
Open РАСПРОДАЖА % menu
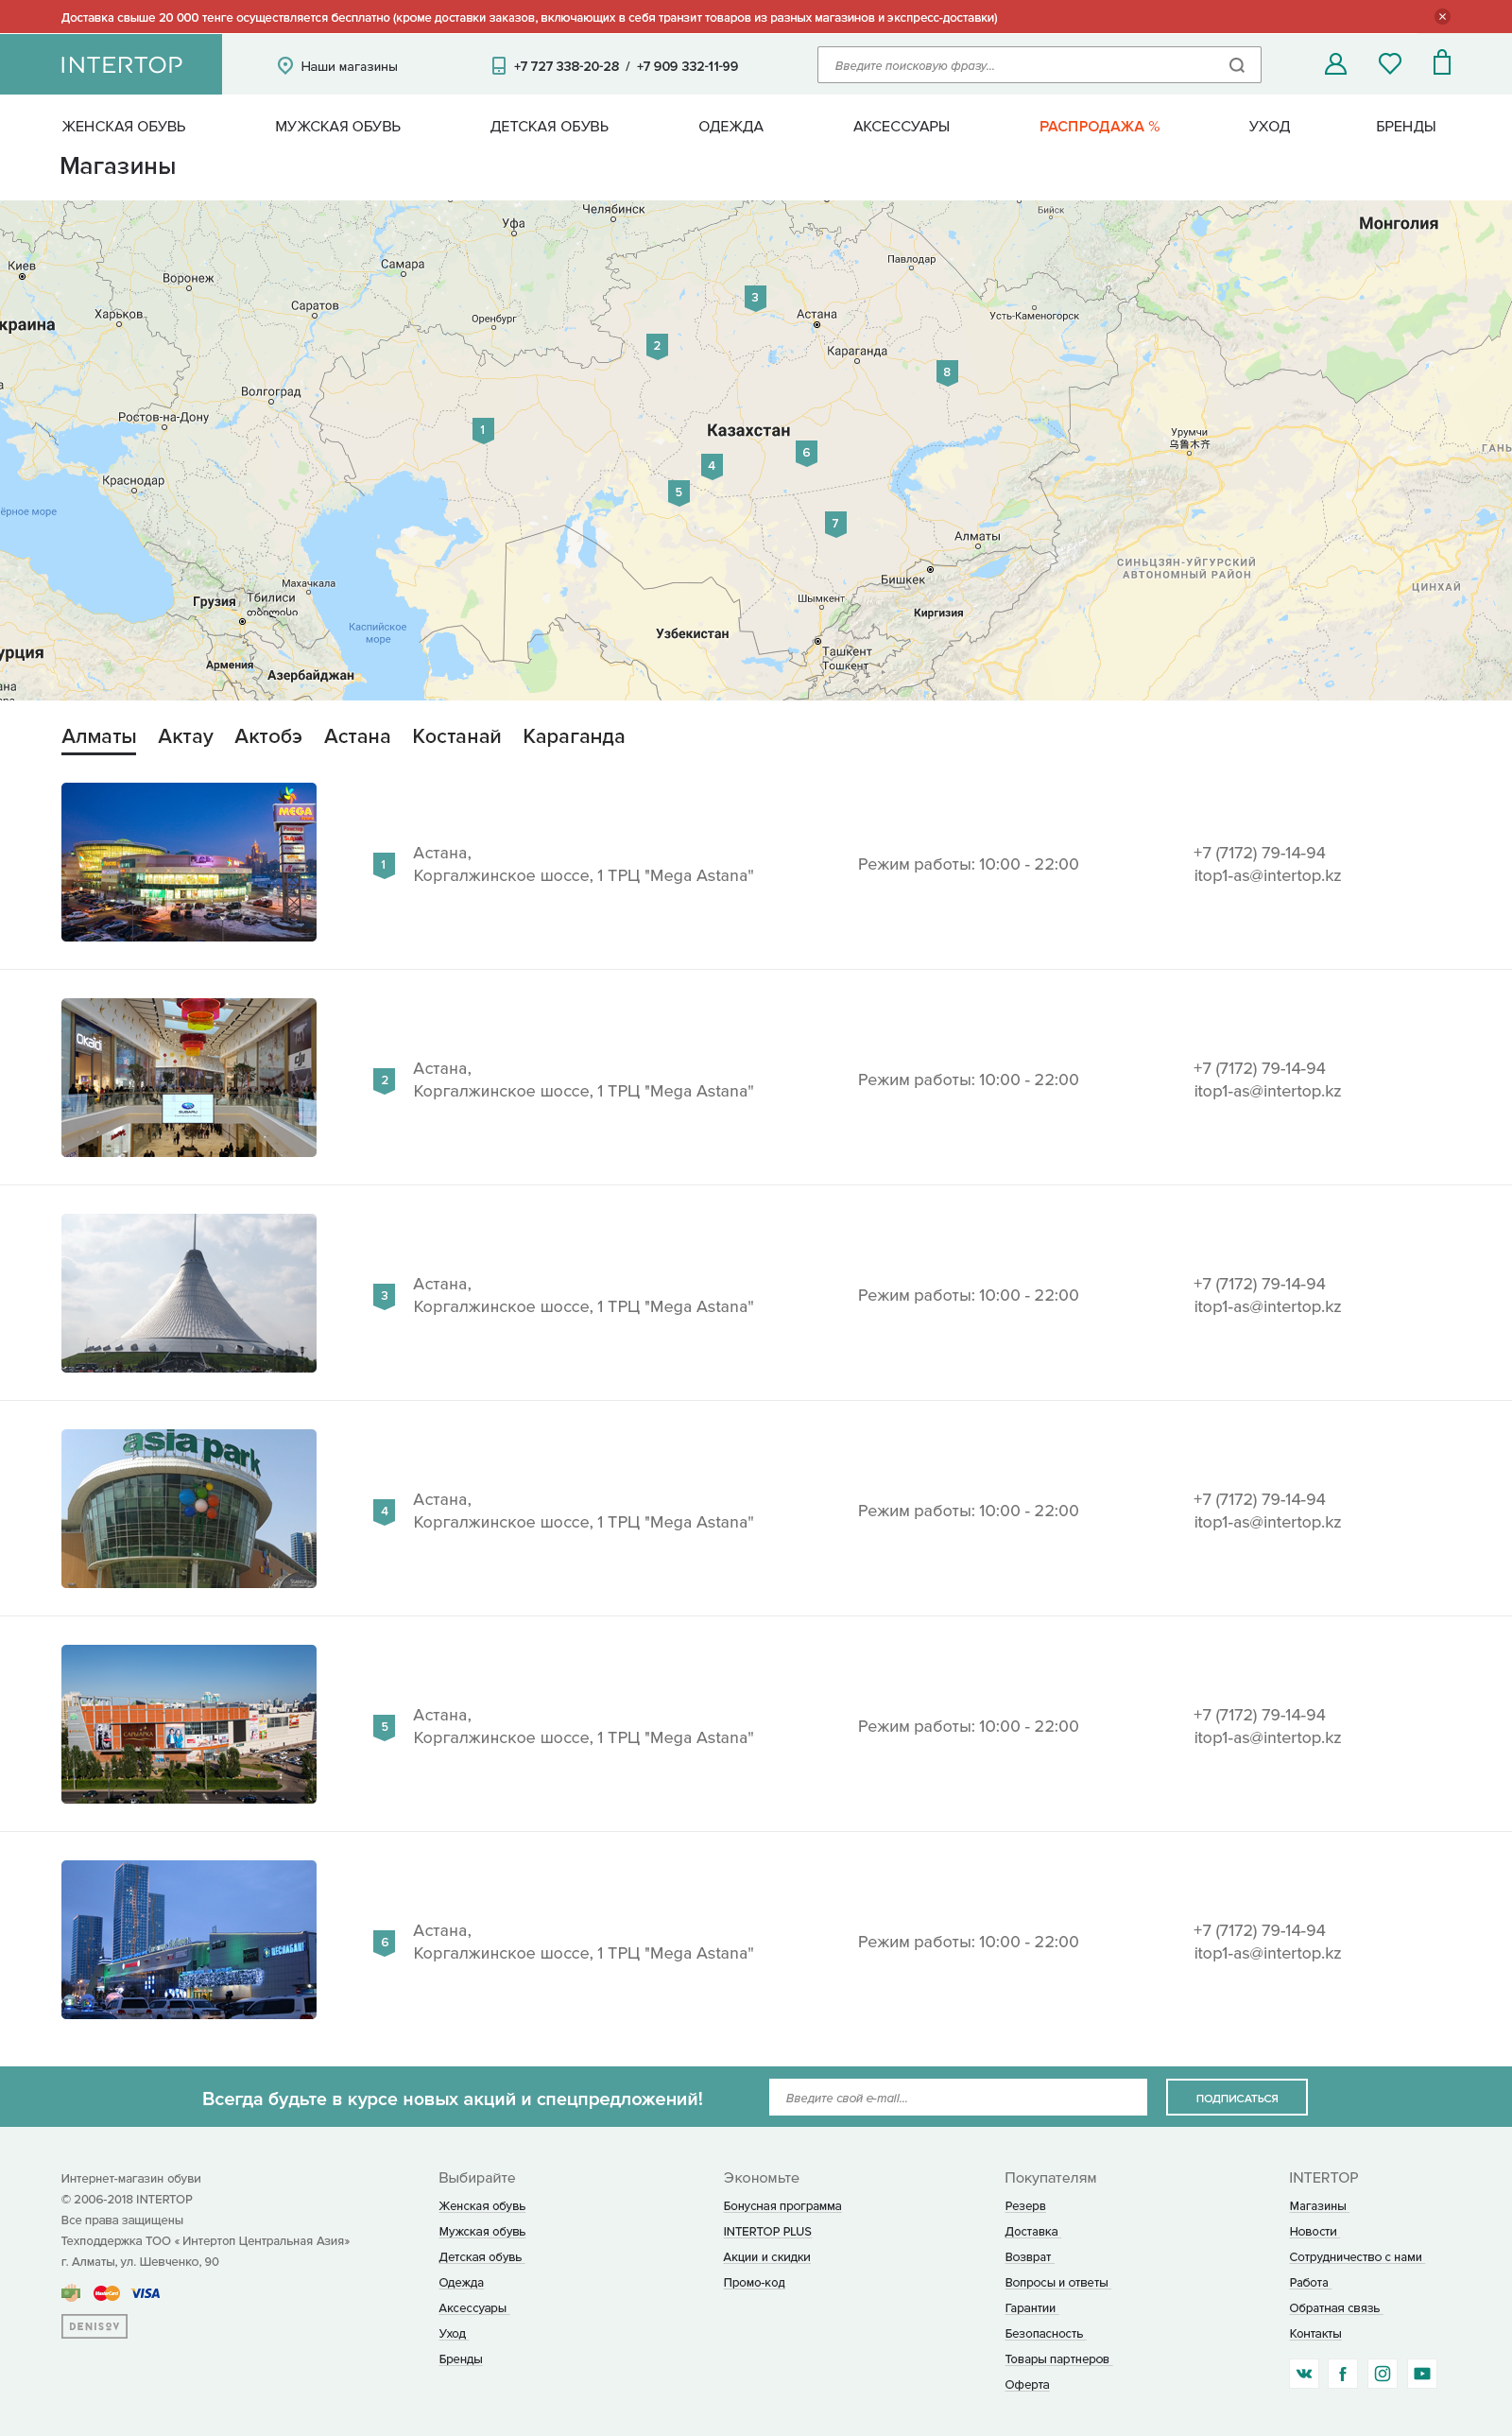(x=1099, y=126)
